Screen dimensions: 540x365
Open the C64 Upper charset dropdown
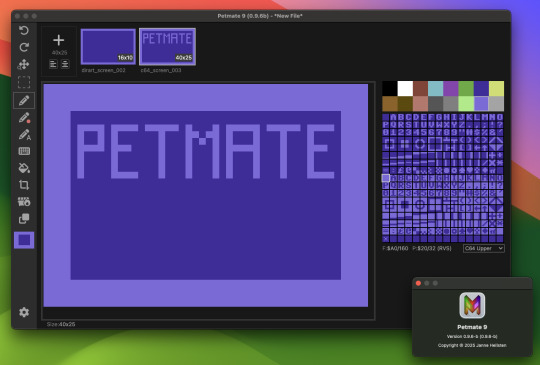[x=484, y=248]
